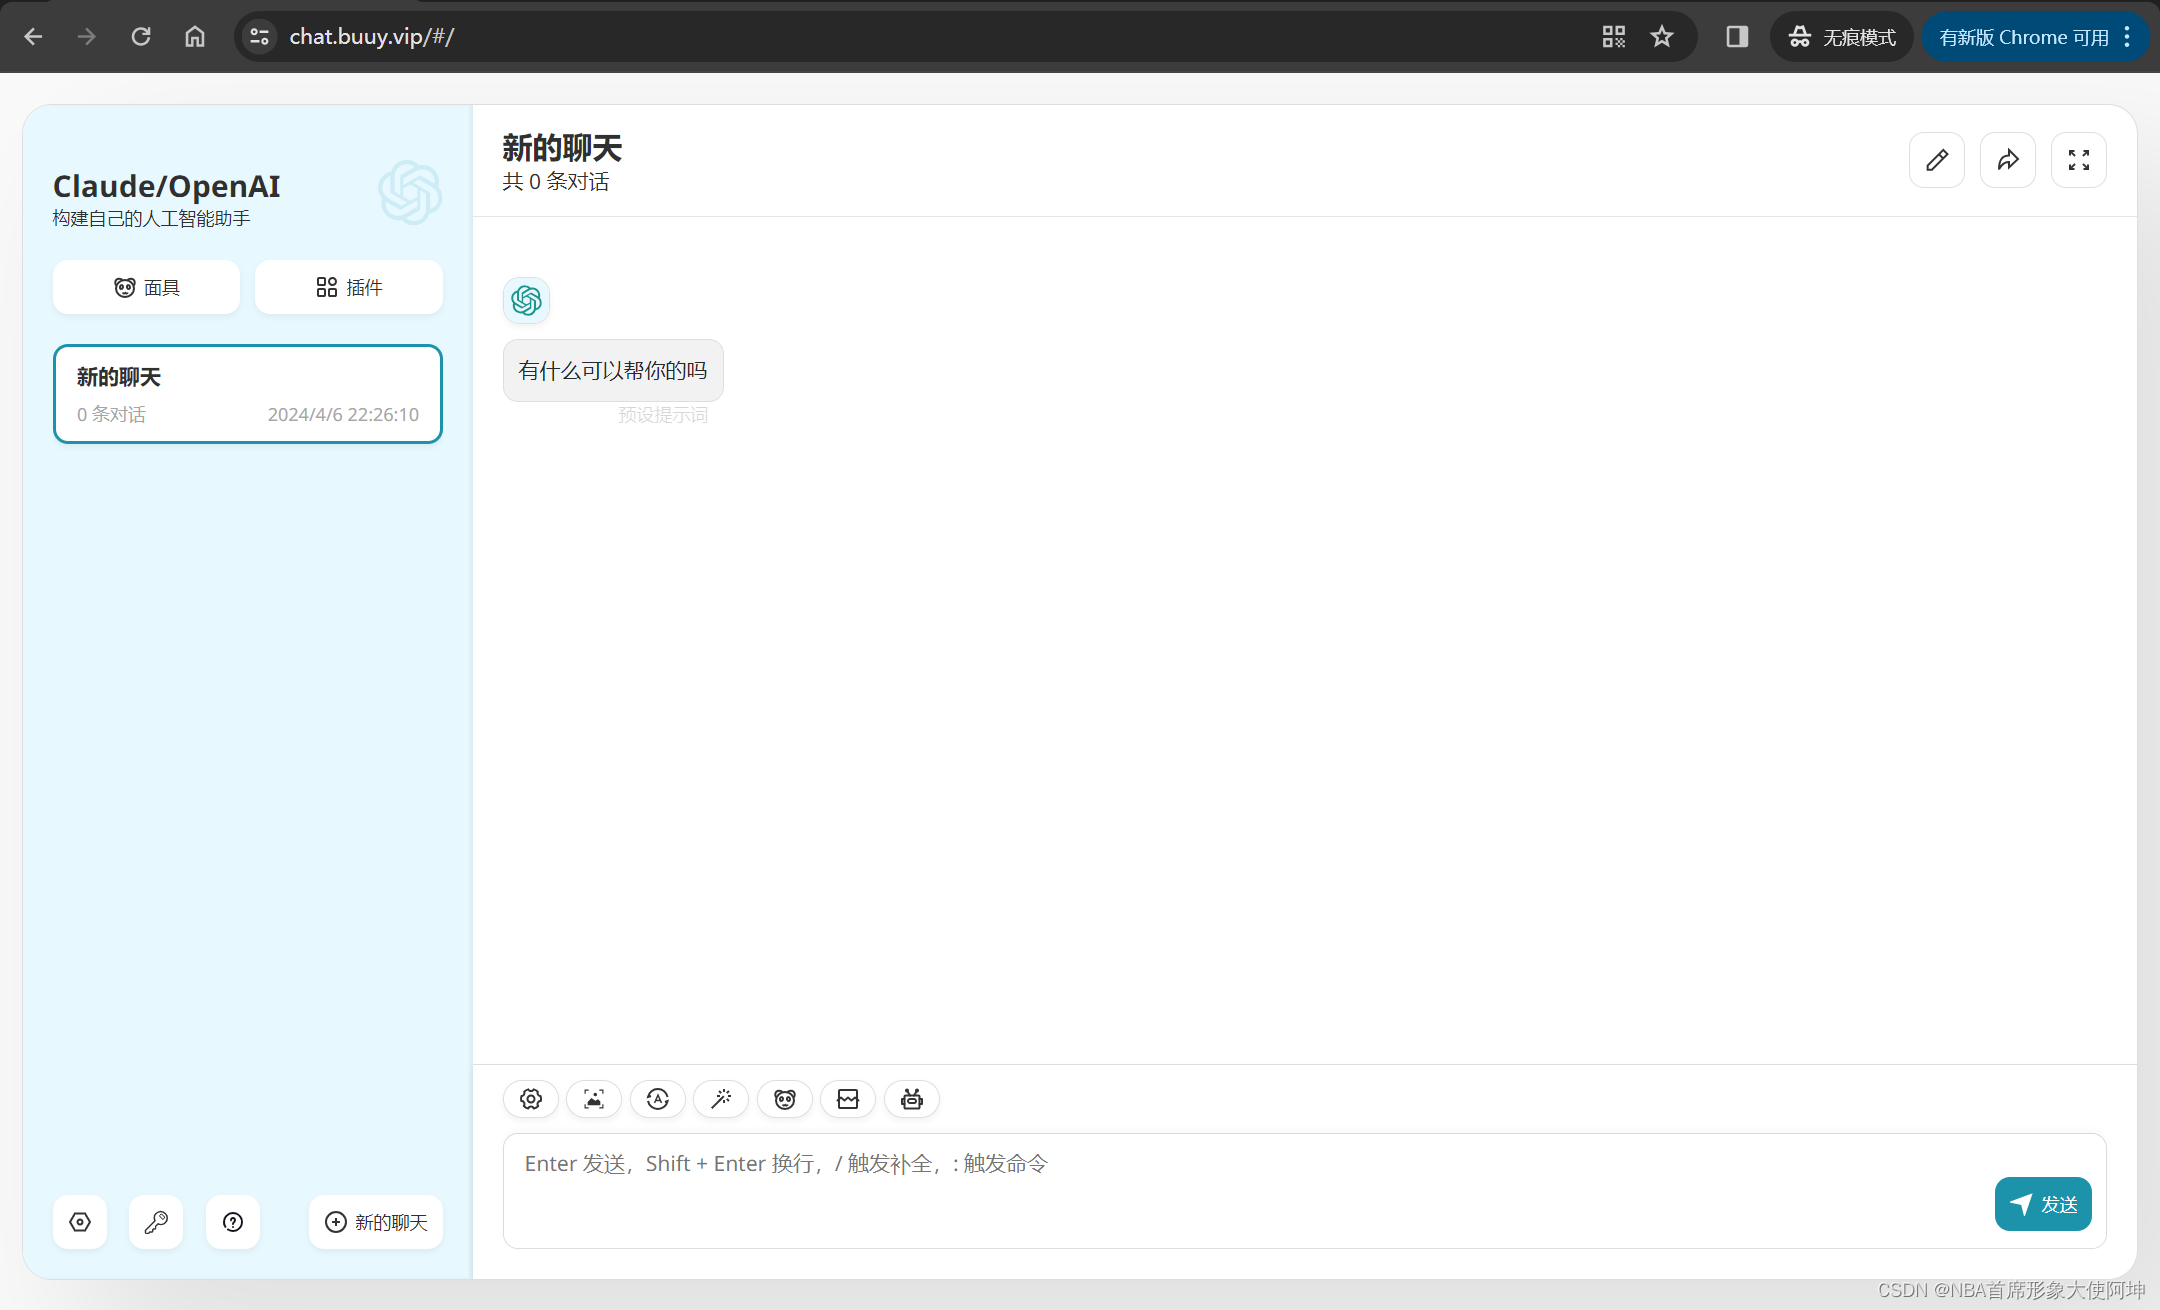This screenshot has width=2160, height=1310.
Task: Click the address bar URL chat.buuy.vip
Action: [x=372, y=37]
